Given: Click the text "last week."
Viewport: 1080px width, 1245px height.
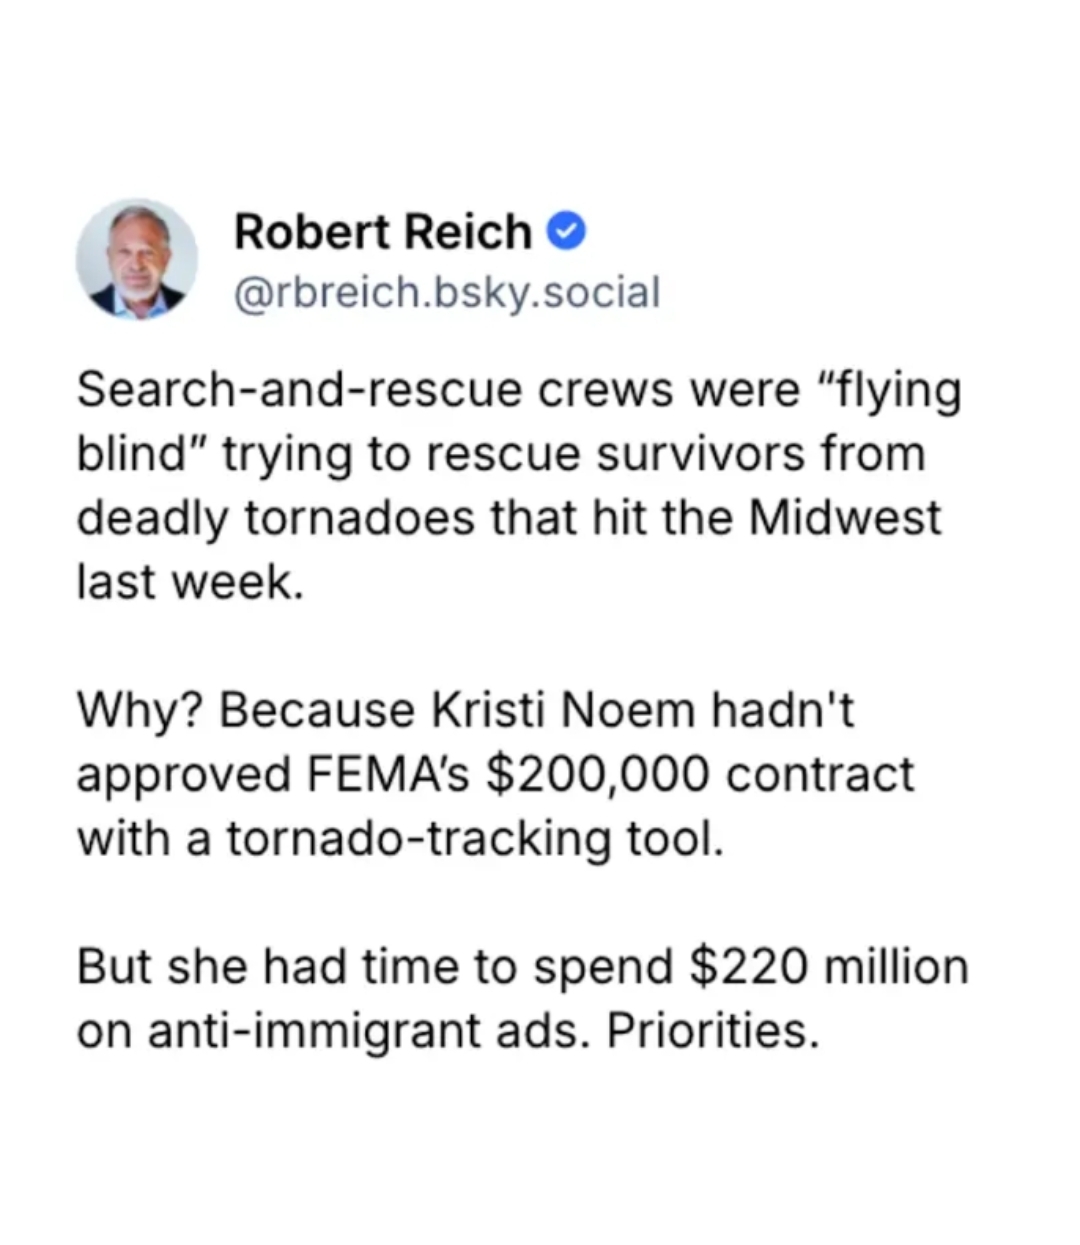Looking at the screenshot, I should pyautogui.click(x=189, y=582).
